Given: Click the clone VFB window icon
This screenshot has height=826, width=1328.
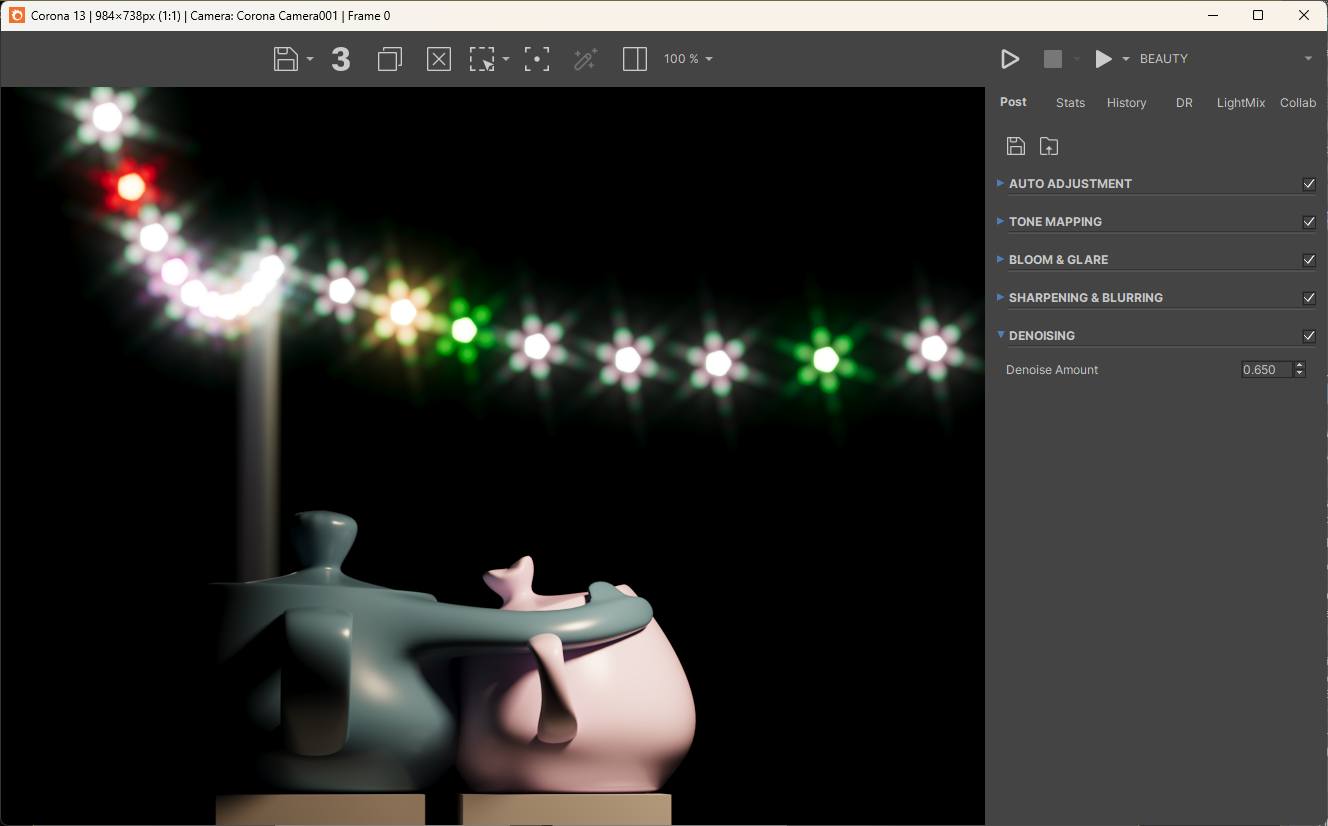Looking at the screenshot, I should (390, 59).
